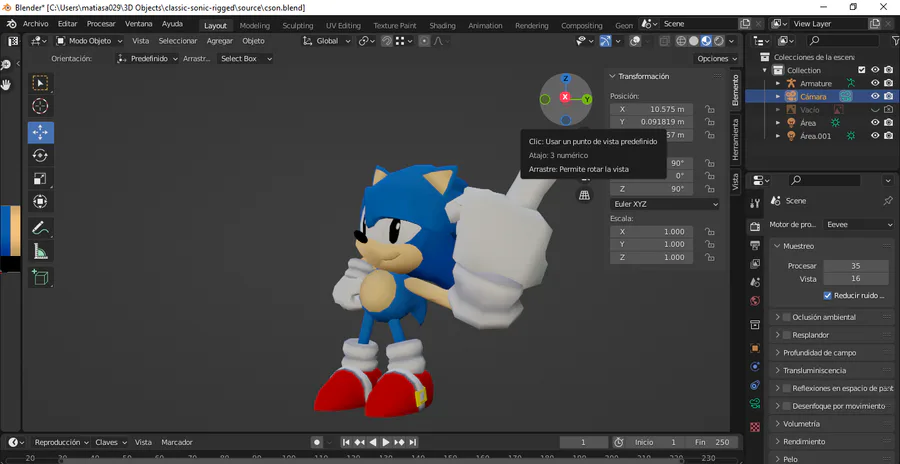900x464 pixels.
Task: Switch to the Modeling workspace tab
Action: tap(255, 25)
